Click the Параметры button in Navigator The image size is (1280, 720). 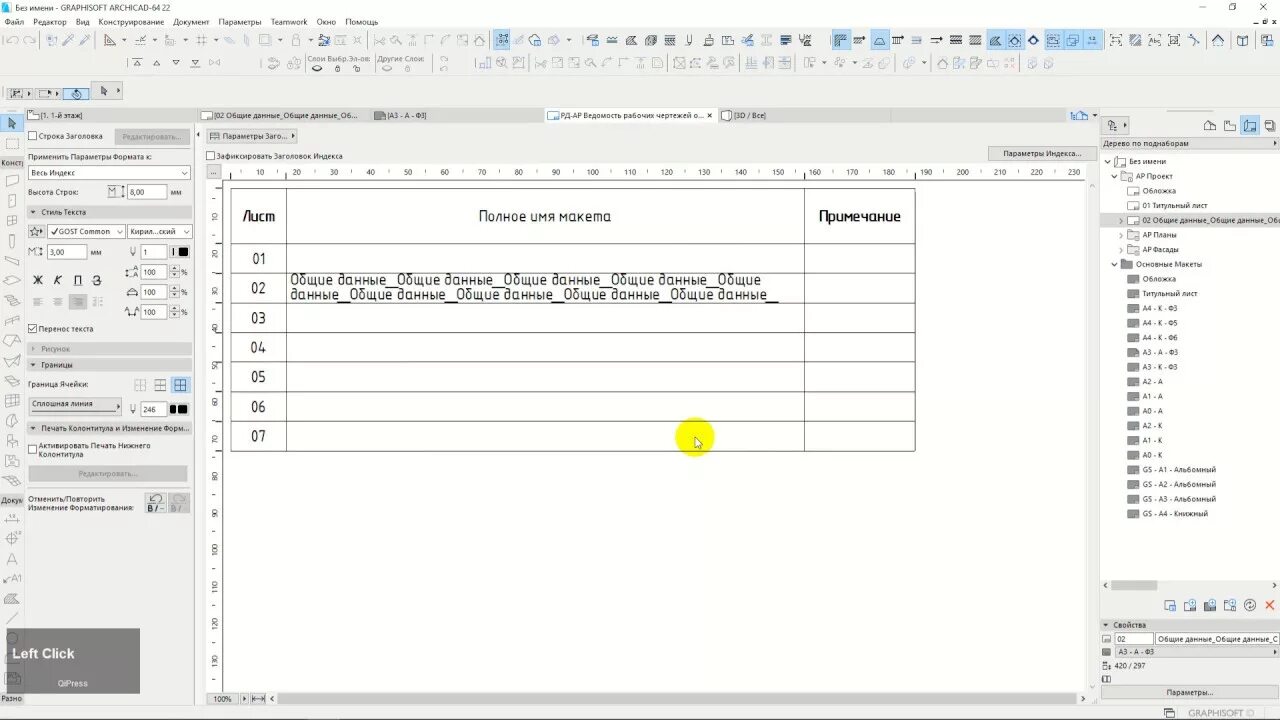click(x=1189, y=692)
